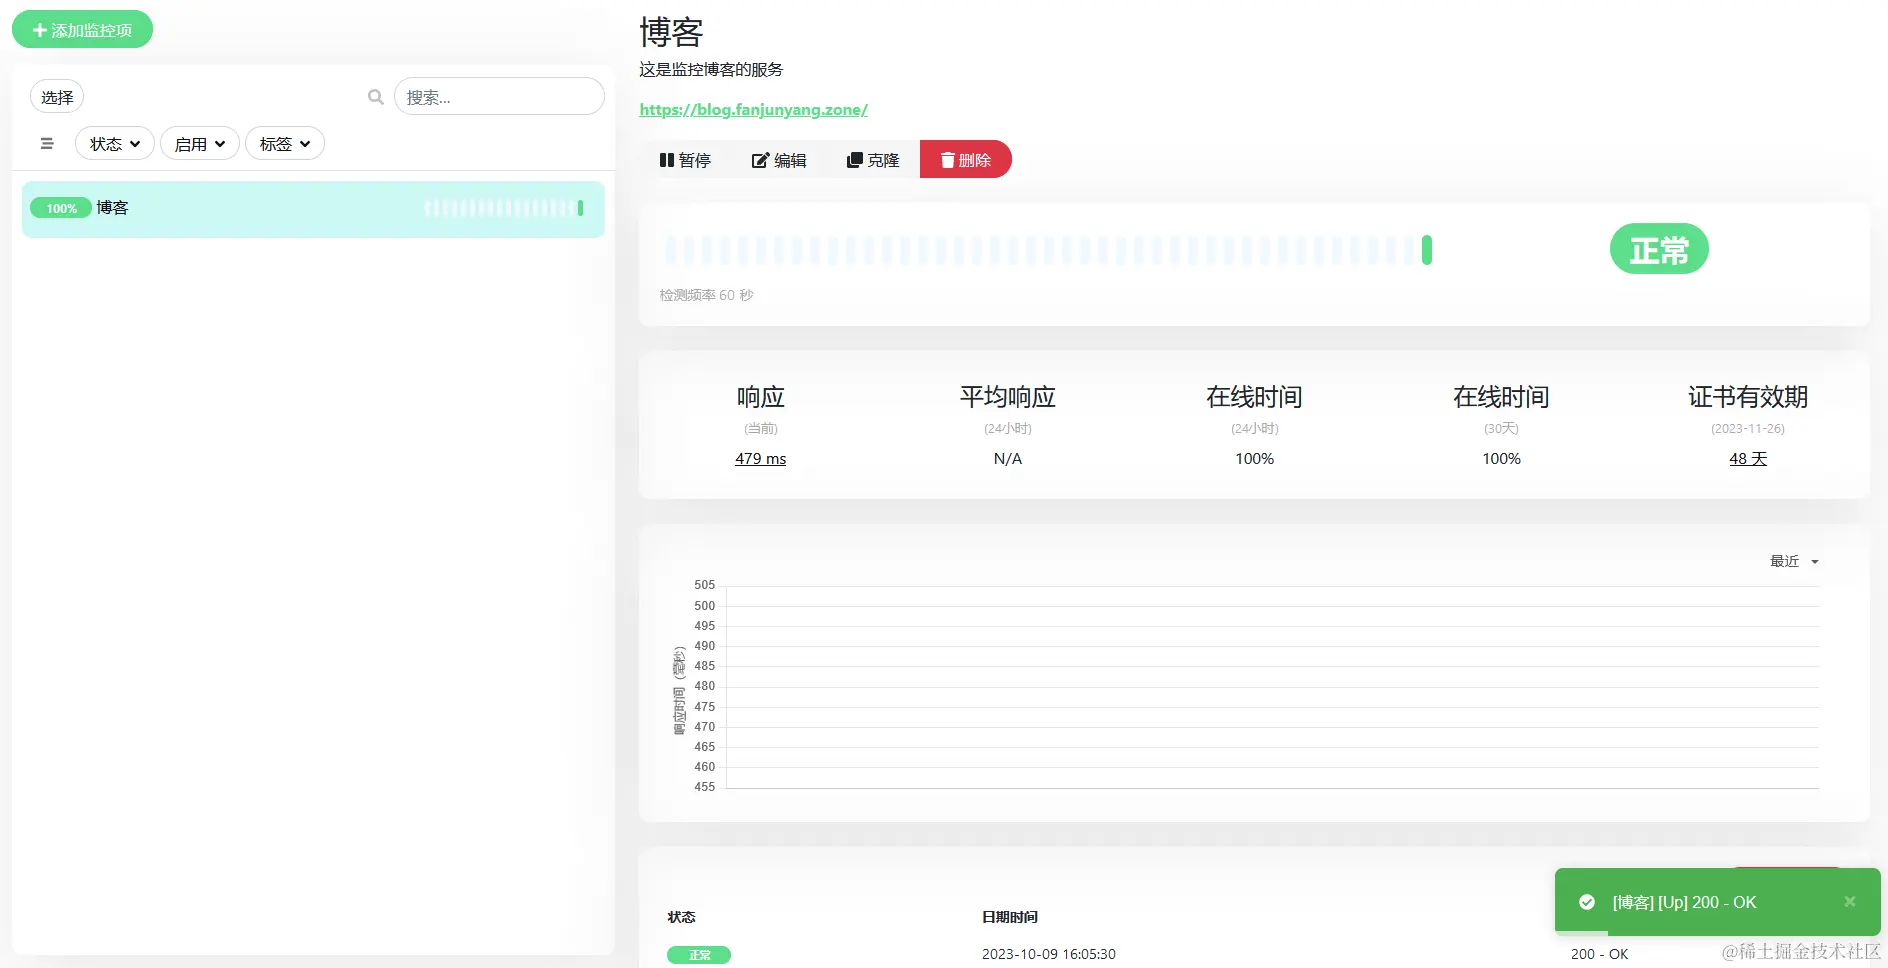Open the 启用 enabled filter dropdown

pyautogui.click(x=200, y=144)
